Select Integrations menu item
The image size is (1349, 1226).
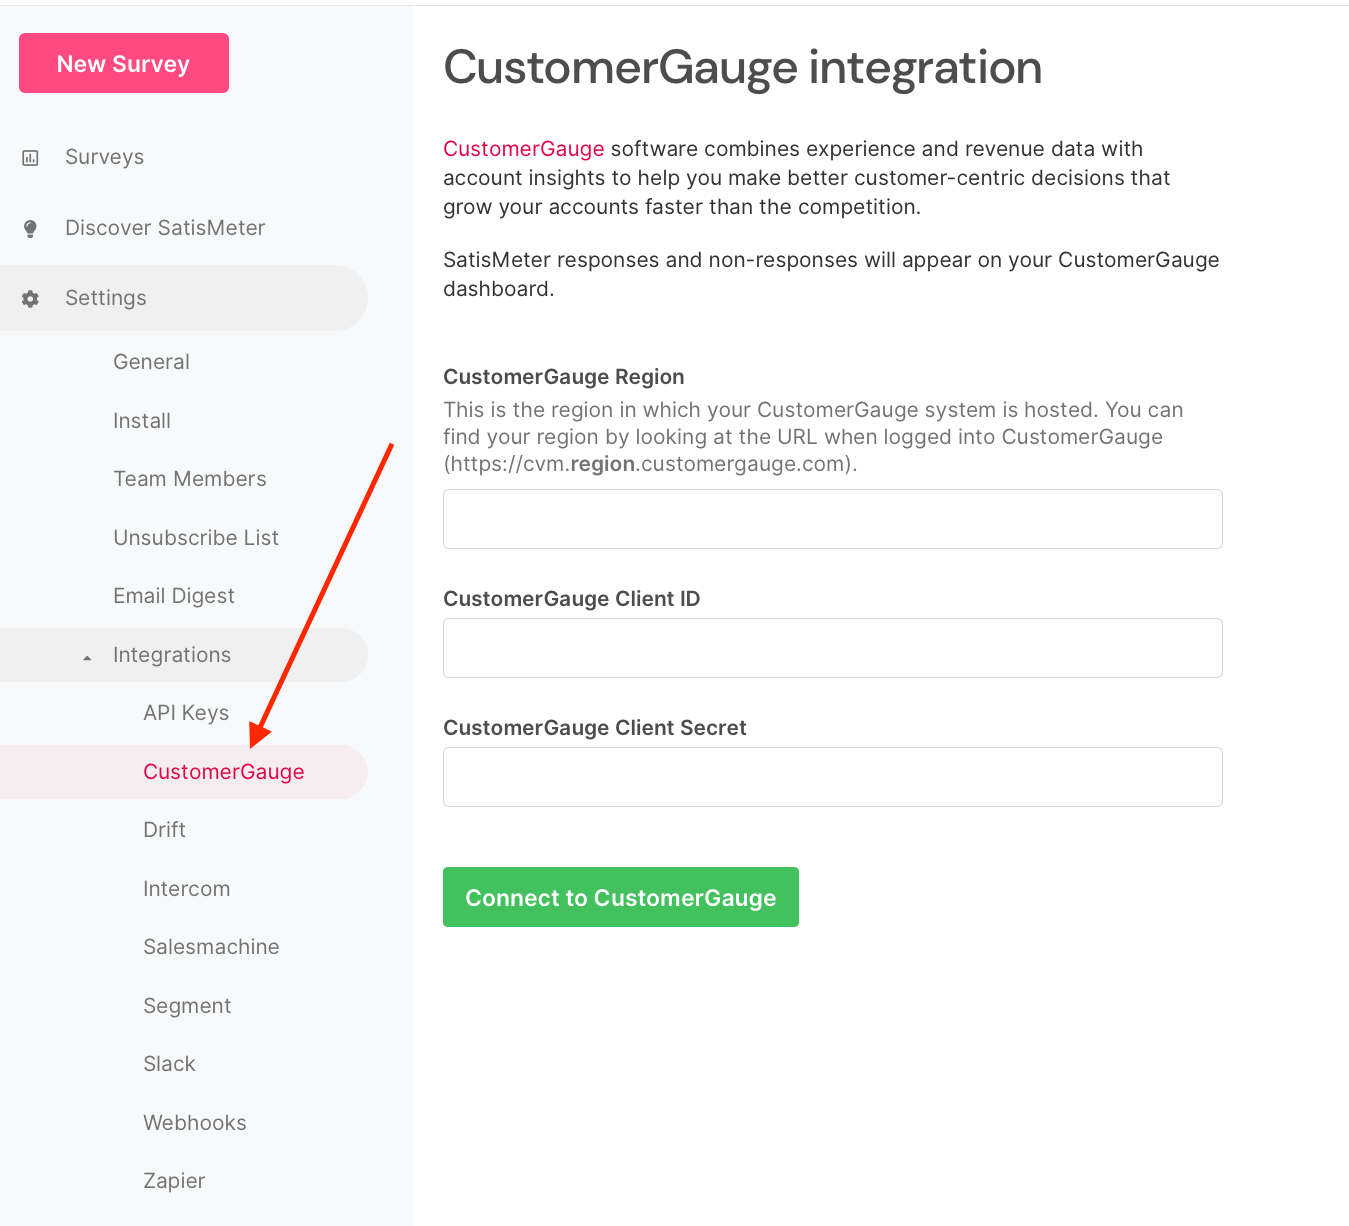click(184, 655)
